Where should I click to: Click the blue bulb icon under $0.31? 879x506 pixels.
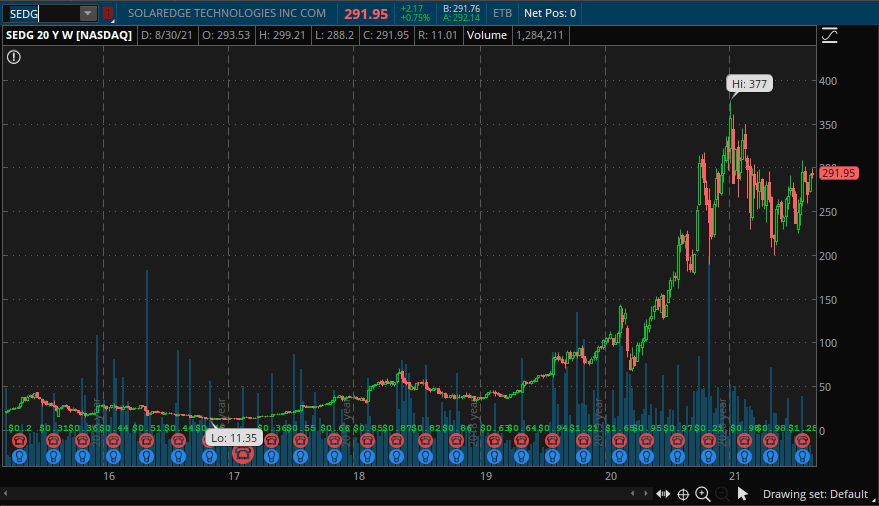tap(53, 457)
